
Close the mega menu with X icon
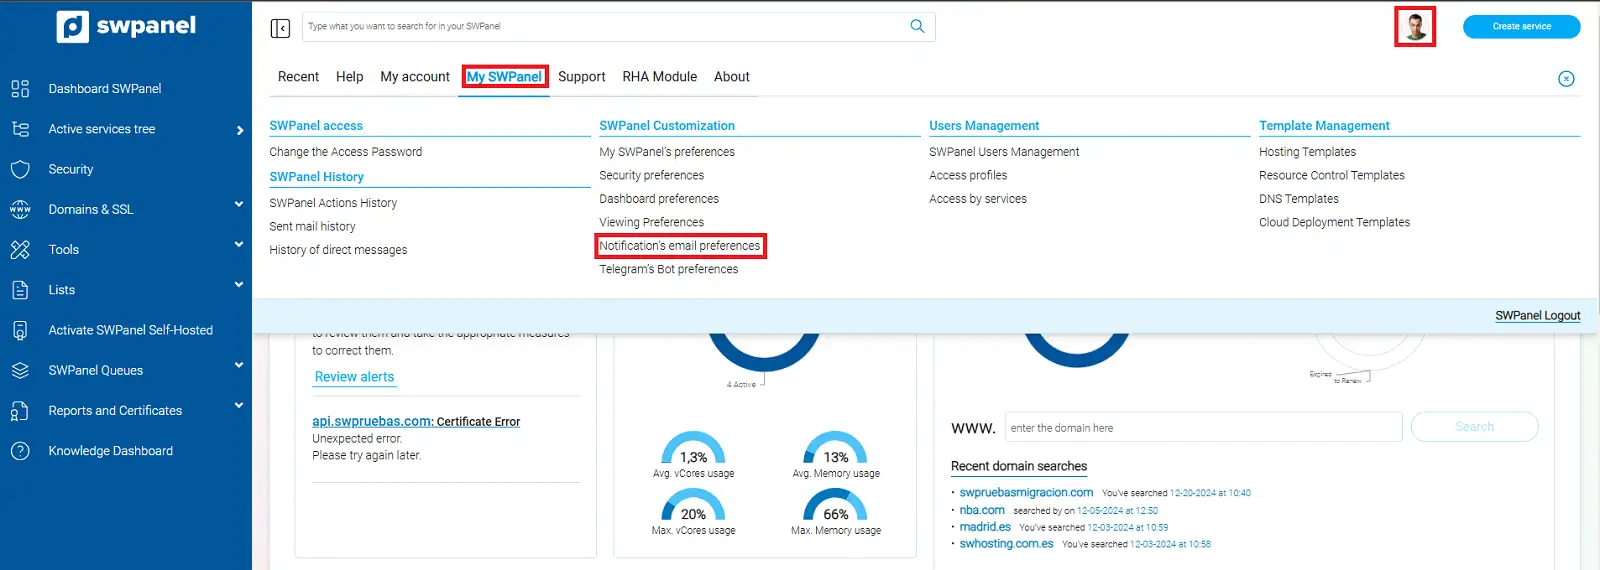(1566, 79)
